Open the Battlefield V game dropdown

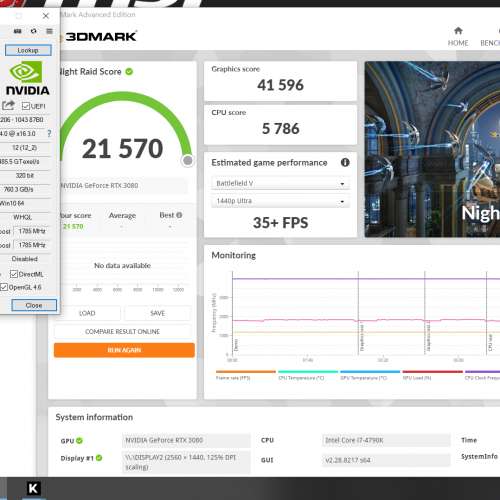point(280,183)
